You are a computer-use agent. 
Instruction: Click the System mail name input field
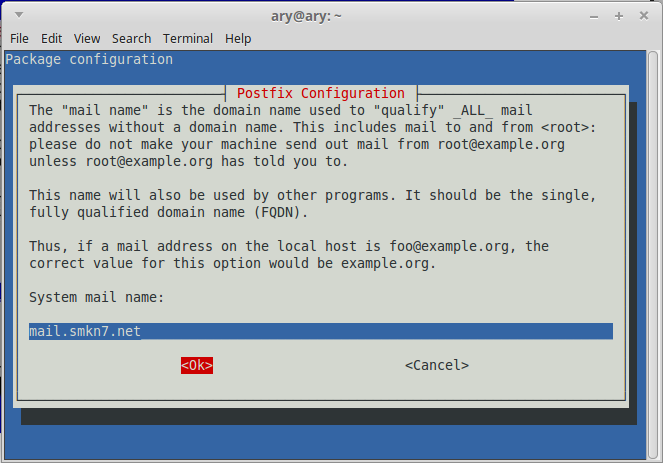[x=321, y=331]
